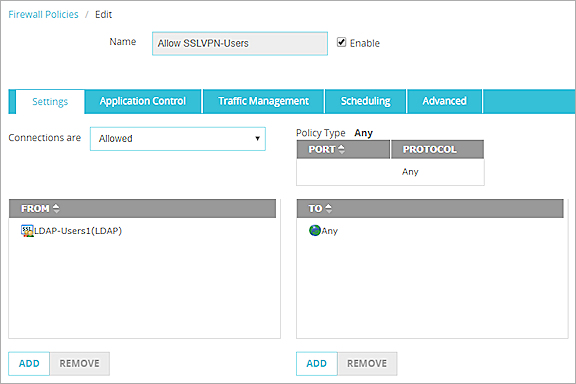Switch to the Settings tab
576x384 pixels.
[x=50, y=101]
